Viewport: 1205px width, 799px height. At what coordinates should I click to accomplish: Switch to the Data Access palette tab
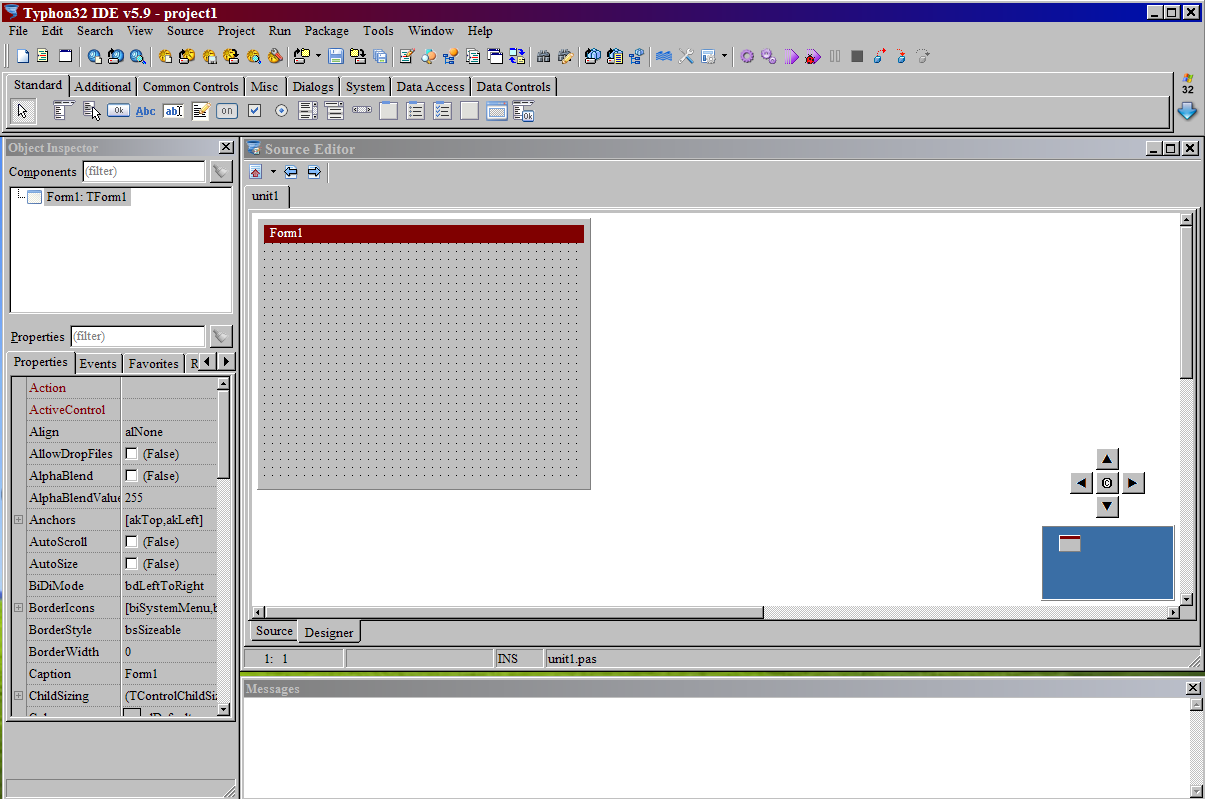tap(430, 87)
